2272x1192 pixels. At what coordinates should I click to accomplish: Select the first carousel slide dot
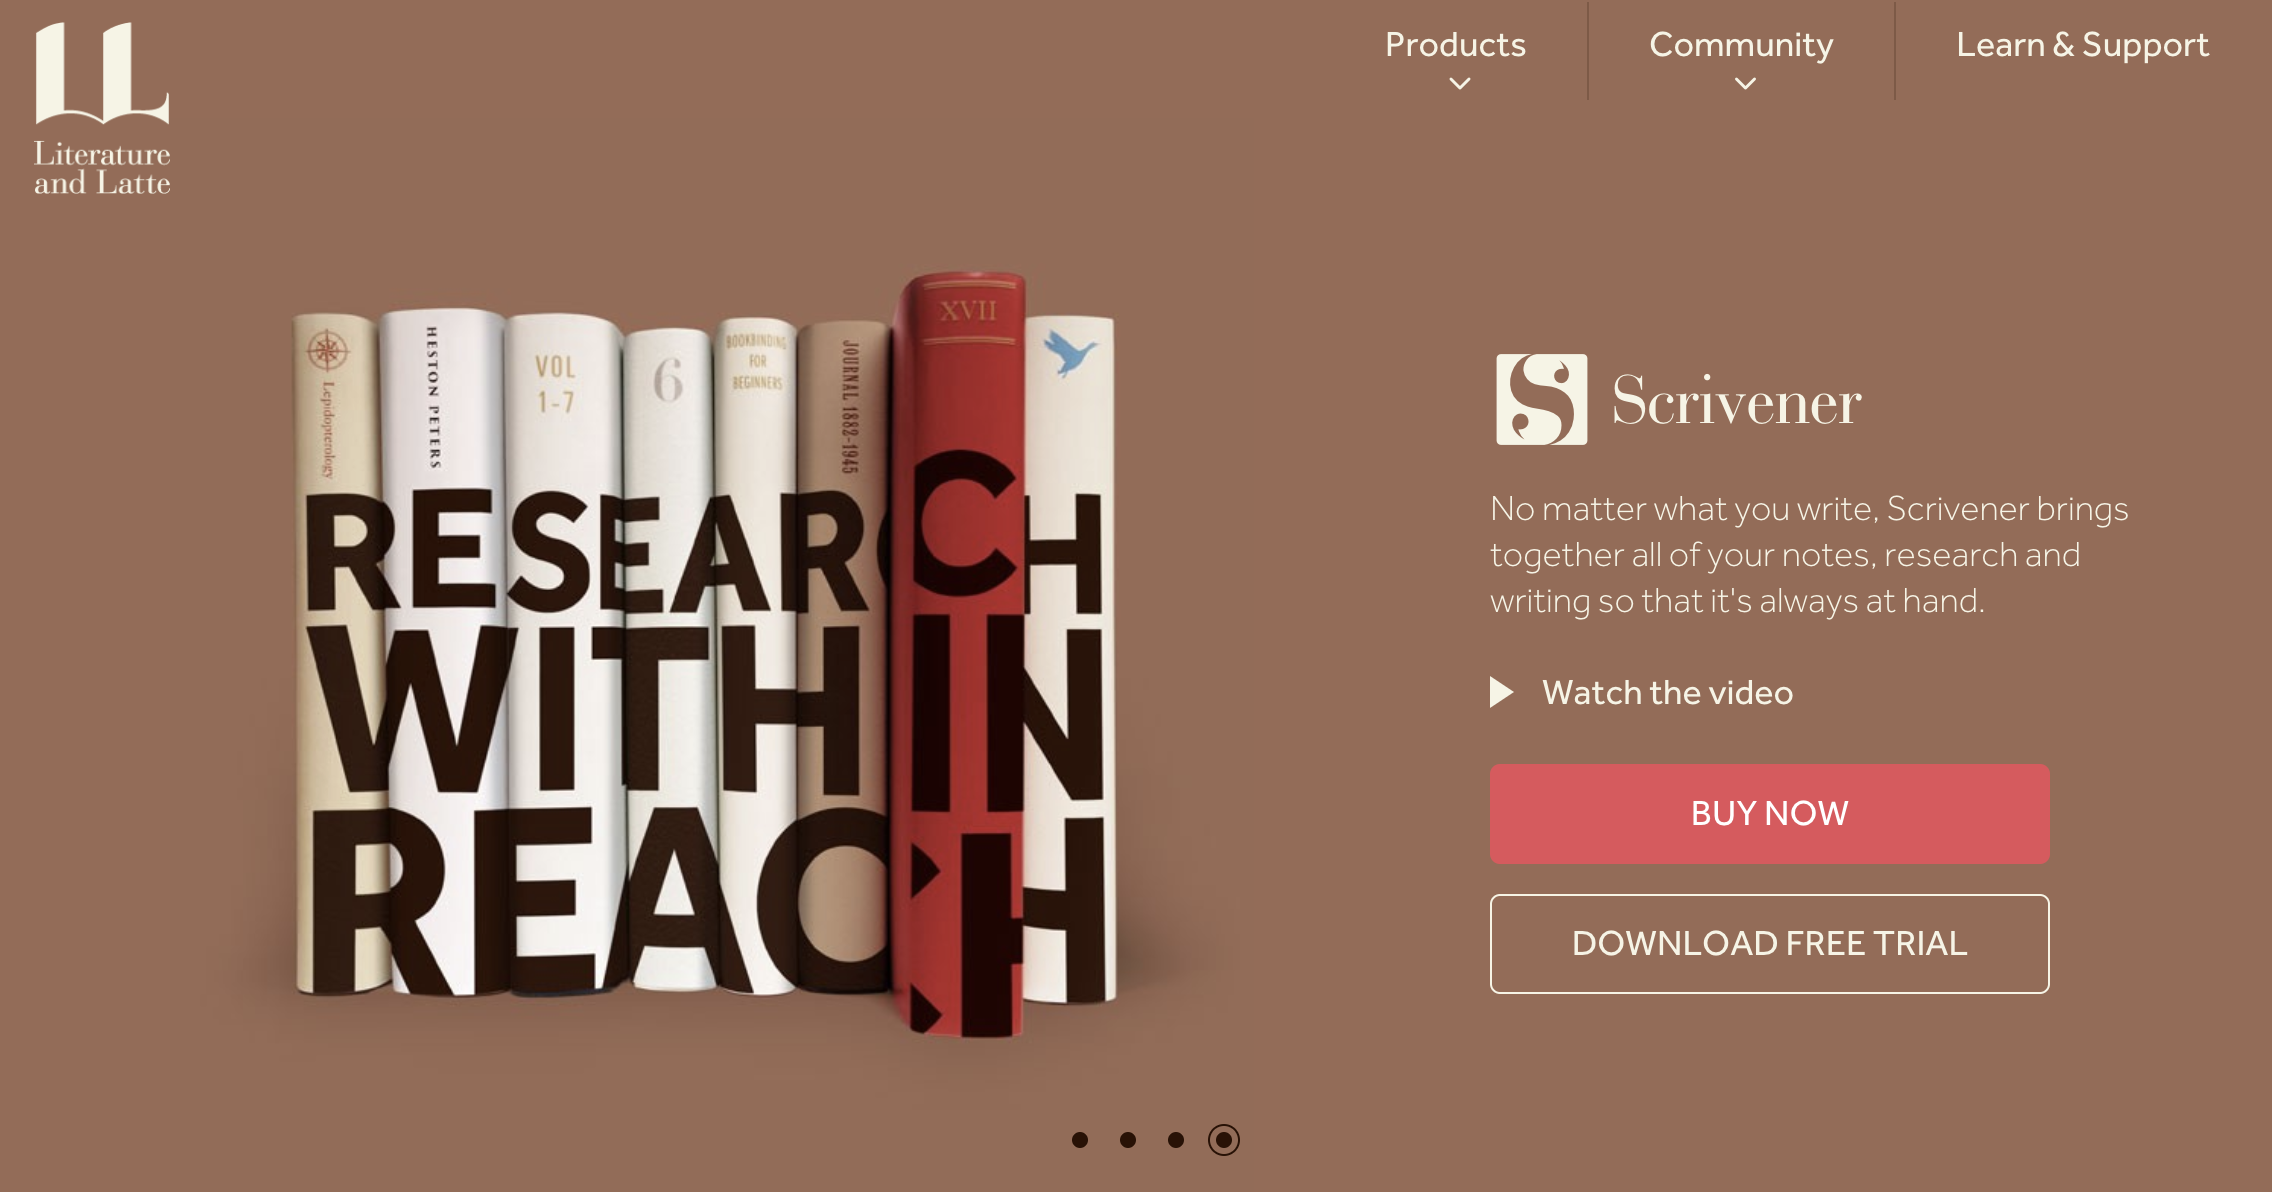[x=1080, y=1140]
